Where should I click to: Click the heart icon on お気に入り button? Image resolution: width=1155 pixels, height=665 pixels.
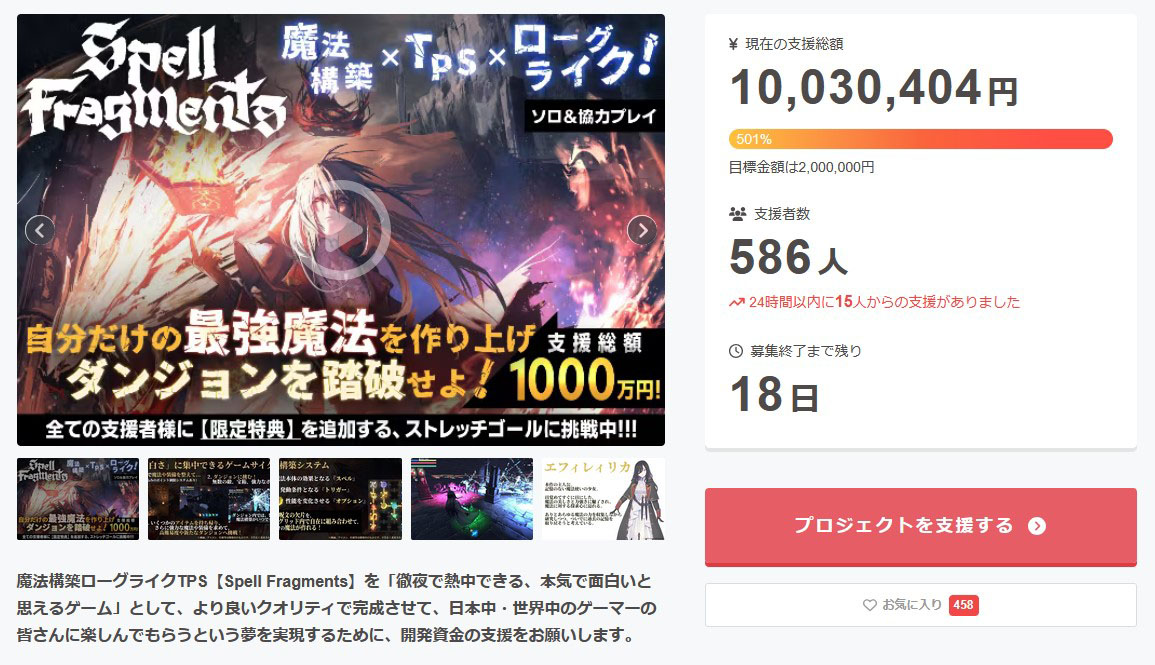click(x=870, y=605)
